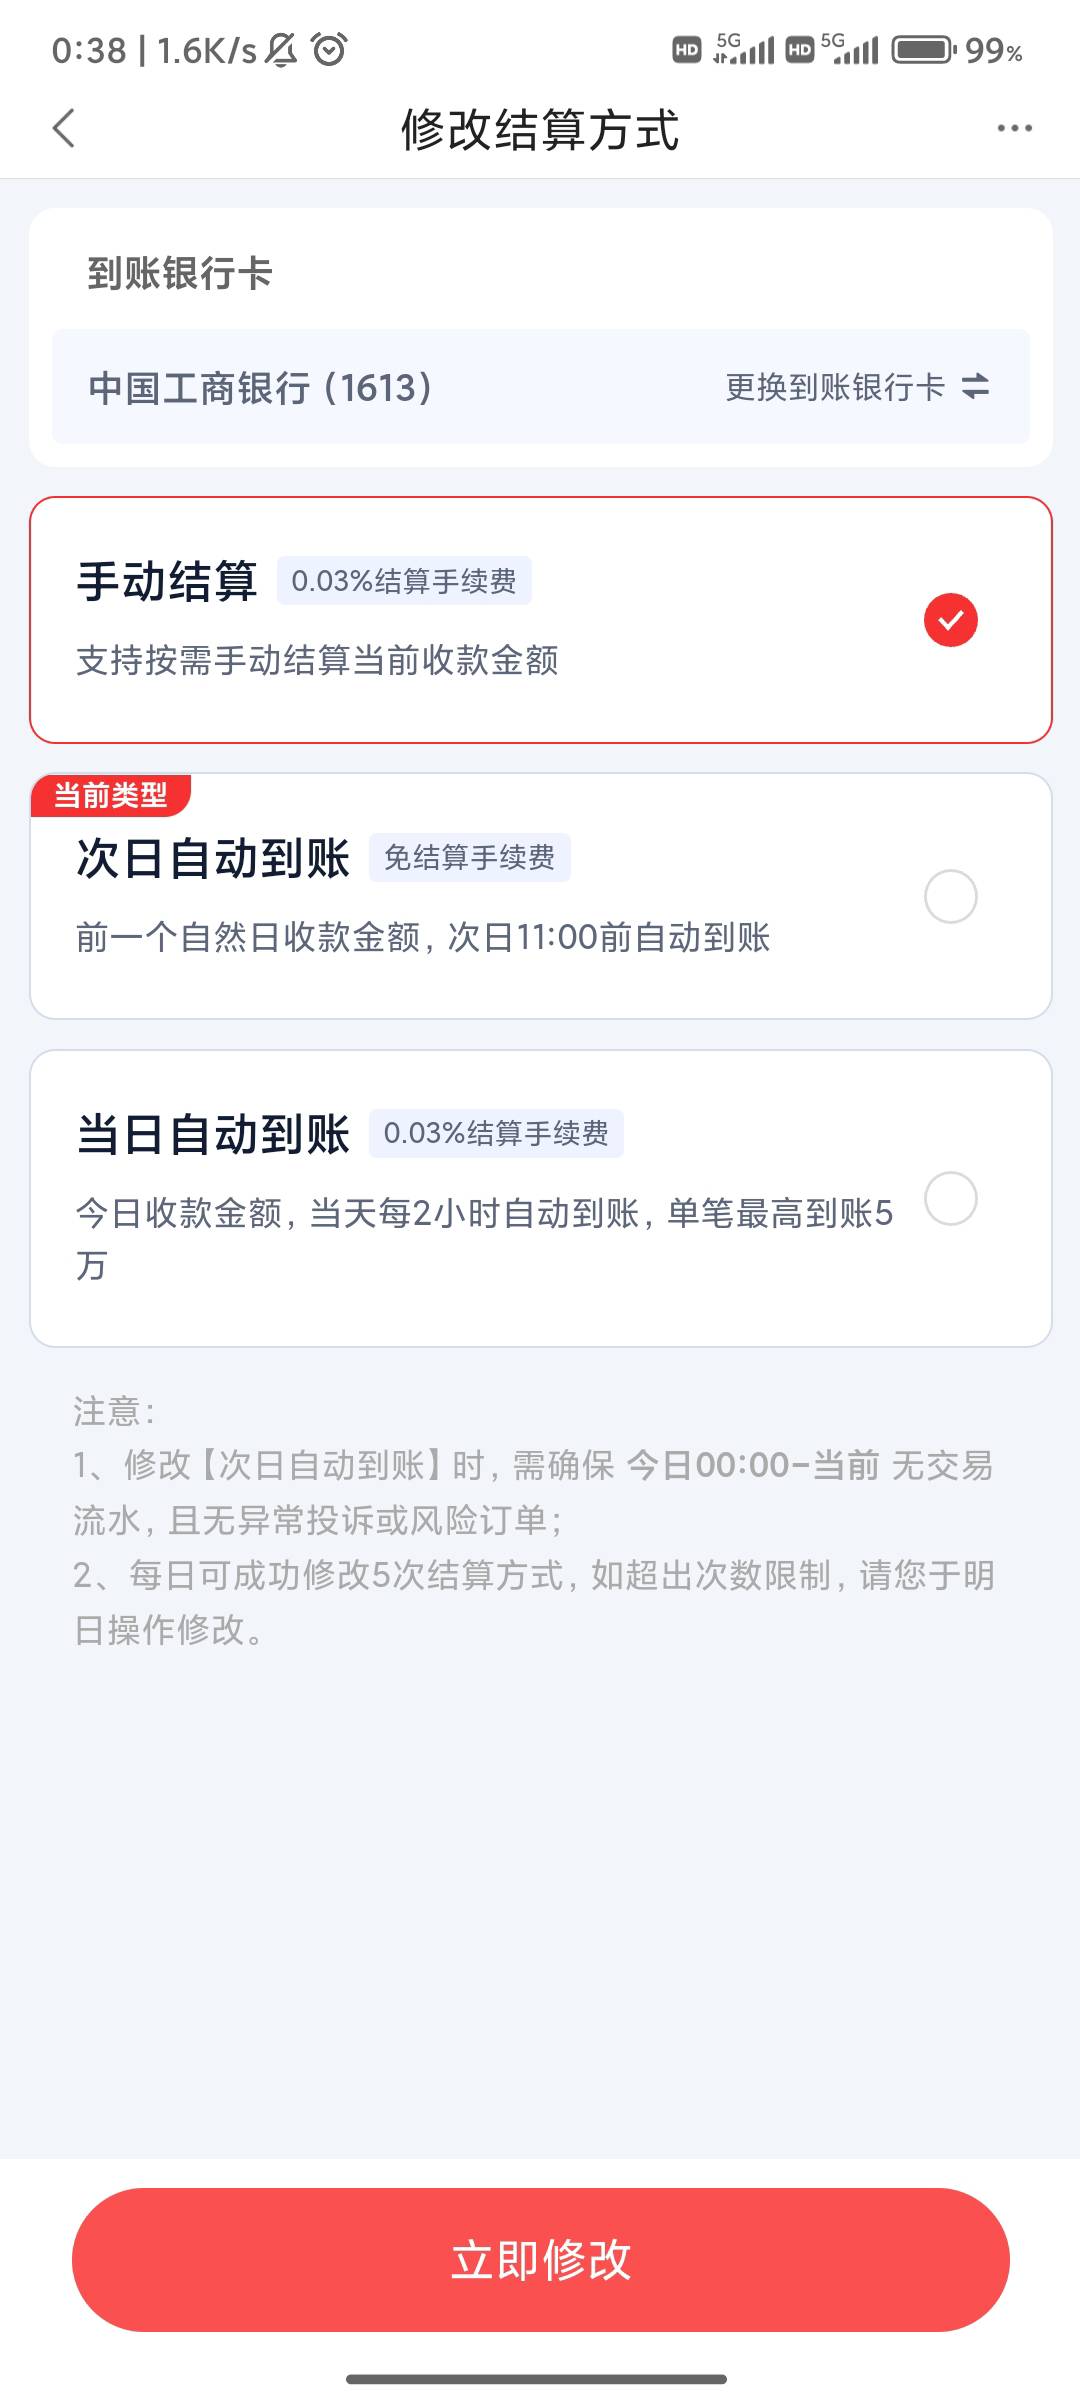
Task: Tap the swap arrows icon beside bank card
Action: (975, 387)
